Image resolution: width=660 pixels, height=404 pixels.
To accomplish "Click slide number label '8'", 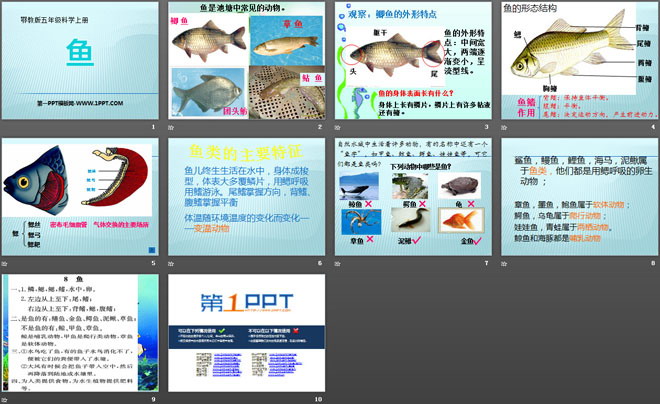I will point(653,263).
